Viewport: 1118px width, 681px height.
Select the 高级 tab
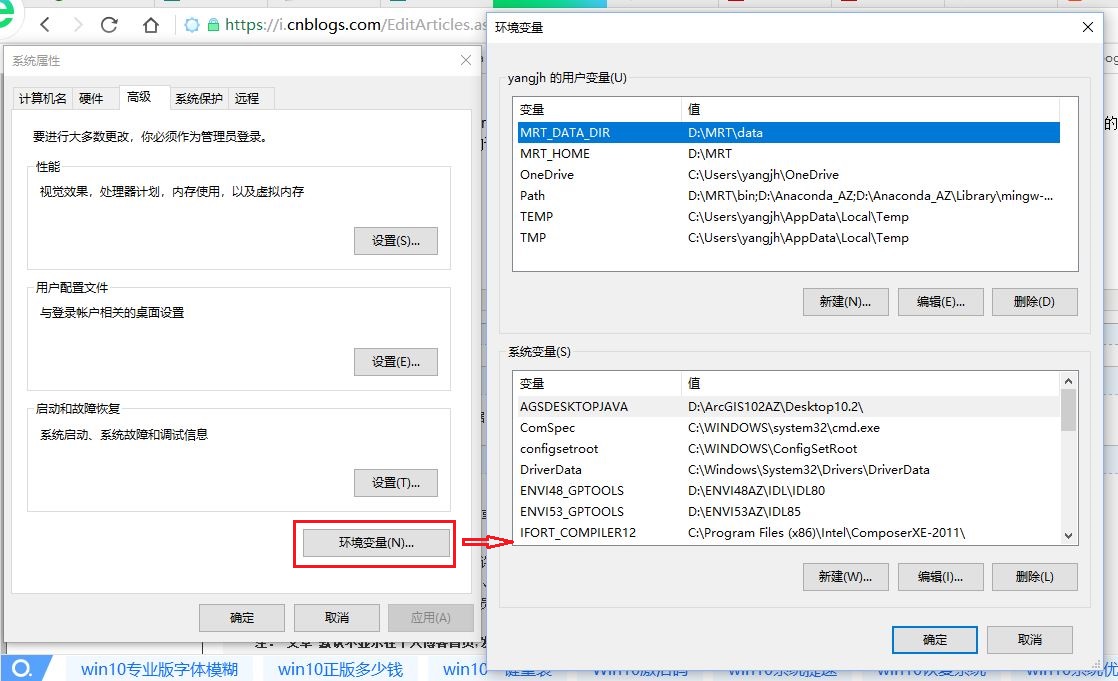pos(139,97)
